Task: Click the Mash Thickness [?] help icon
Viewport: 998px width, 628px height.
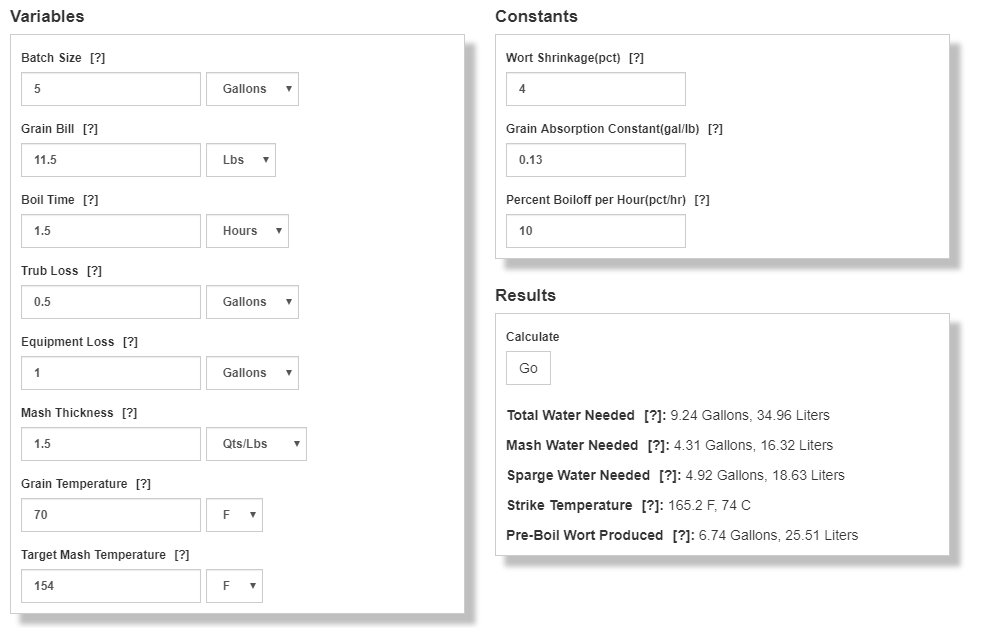Action: coord(129,413)
